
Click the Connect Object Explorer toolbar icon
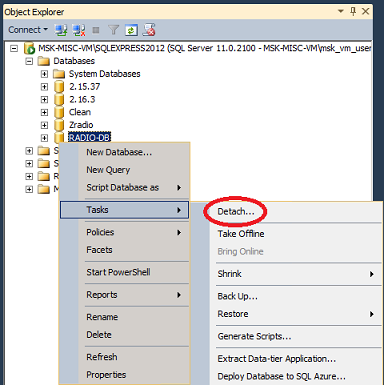click(x=61, y=30)
